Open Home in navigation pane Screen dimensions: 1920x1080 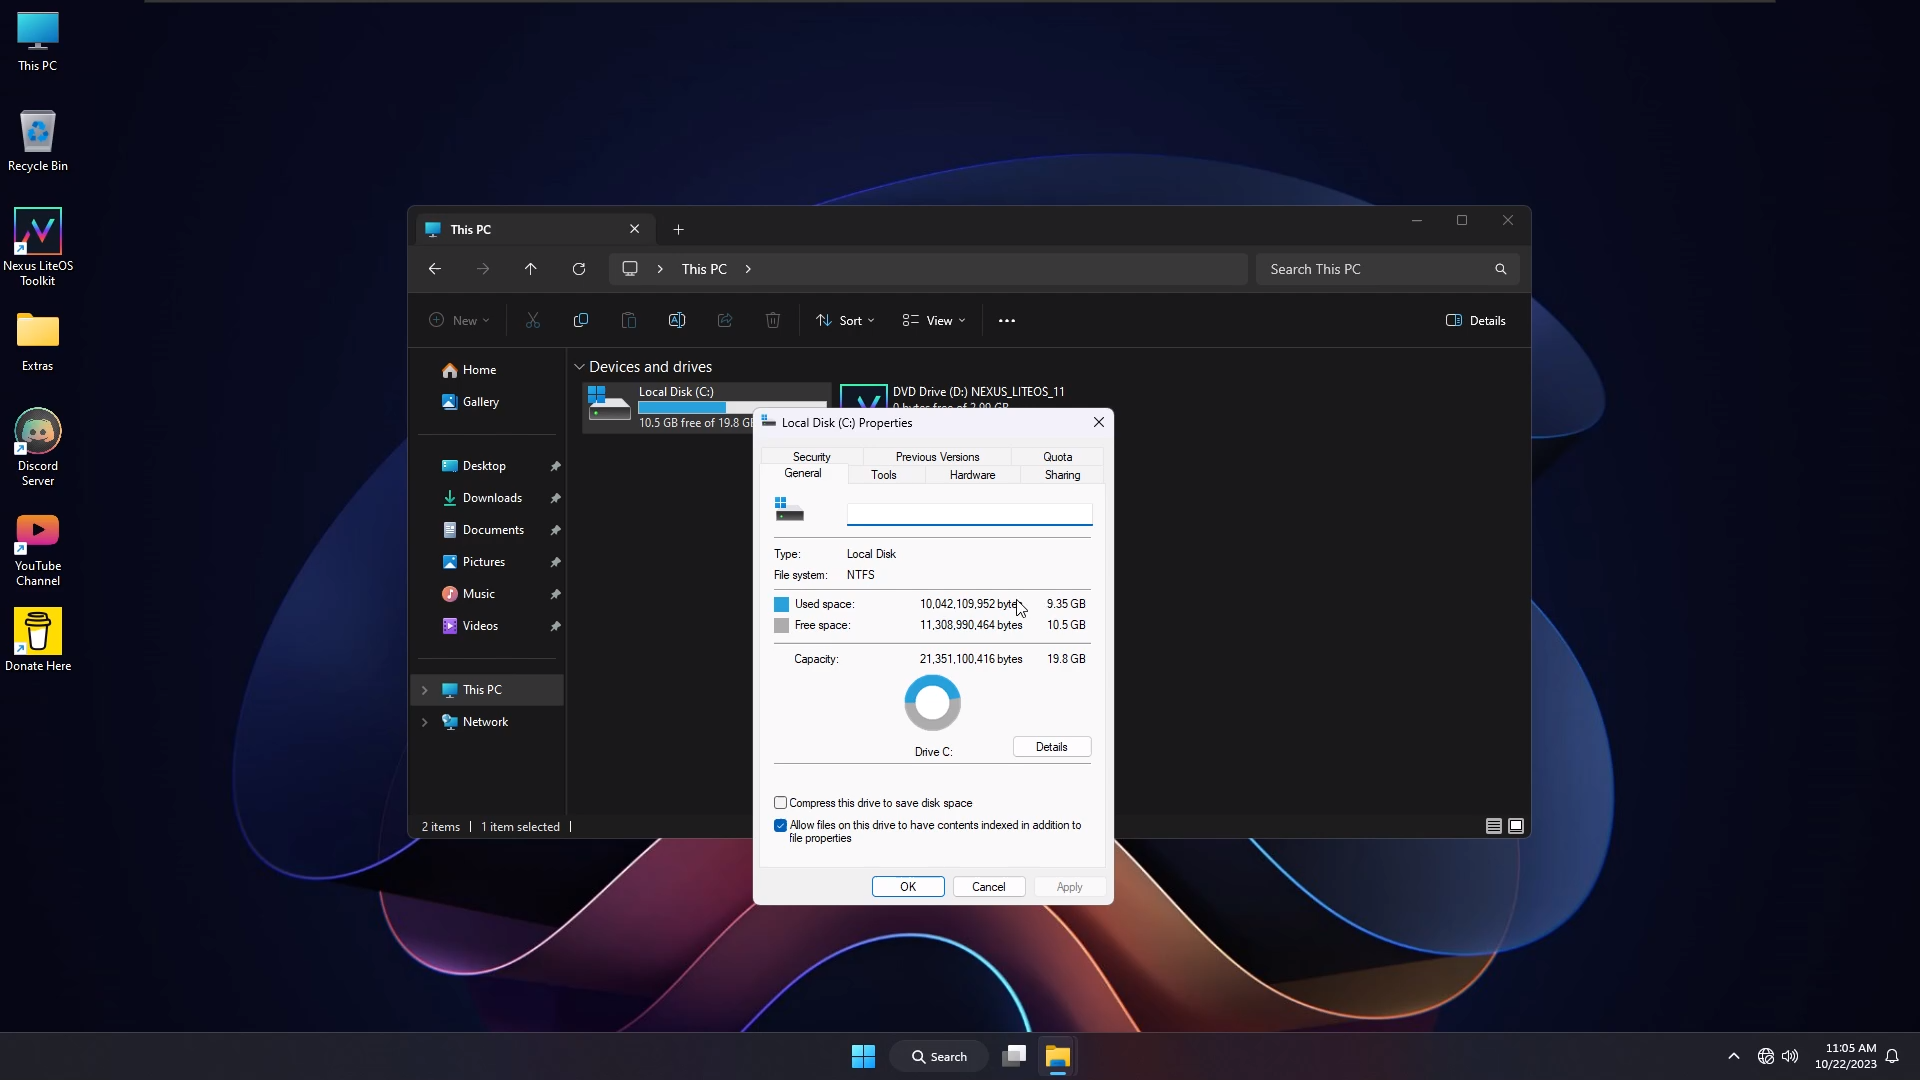tap(479, 370)
